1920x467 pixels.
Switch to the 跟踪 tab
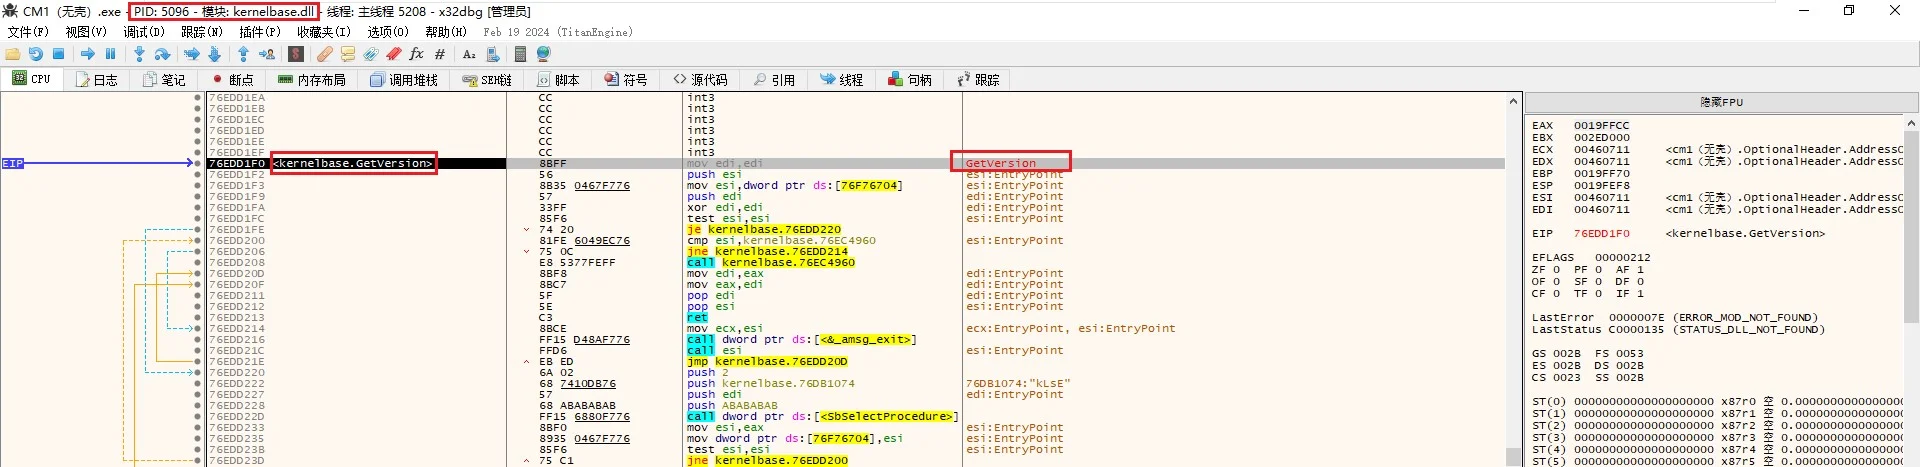tap(979, 80)
